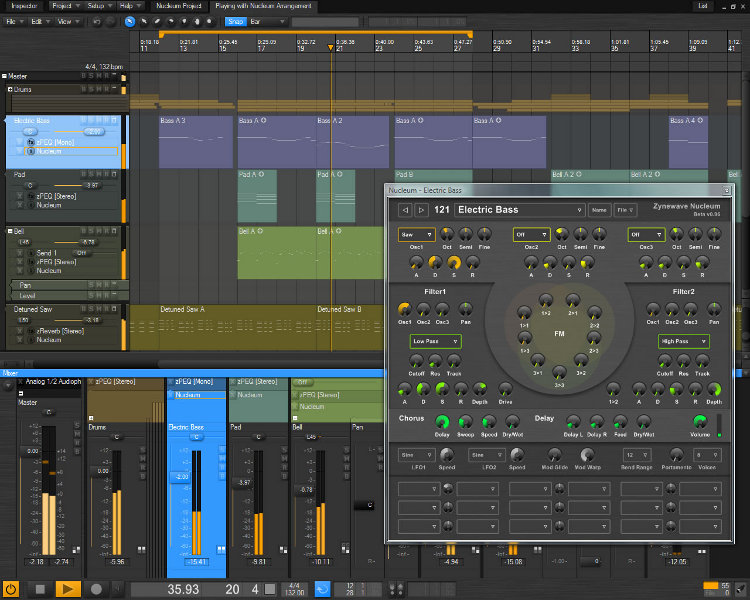The height and width of the screenshot is (600, 750).
Task: Select the blue pointer tool in toolbar
Action: (x=130, y=20)
